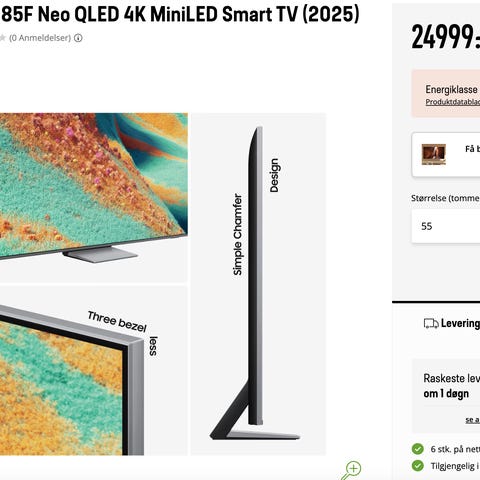The image size is (480, 480).
Task: Click the 'Raskeste levering om 1 døgn' box
Action: [x=446, y=396]
